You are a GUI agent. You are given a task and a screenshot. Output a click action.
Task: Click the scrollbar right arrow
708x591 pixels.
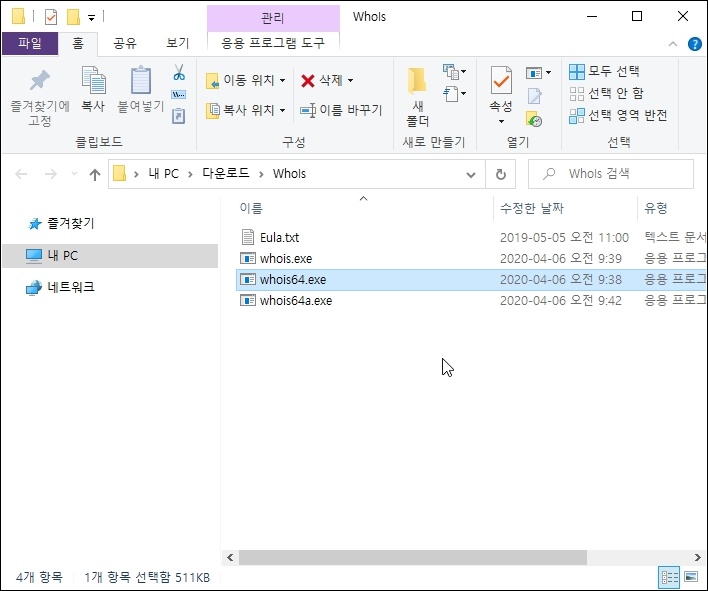coord(697,558)
